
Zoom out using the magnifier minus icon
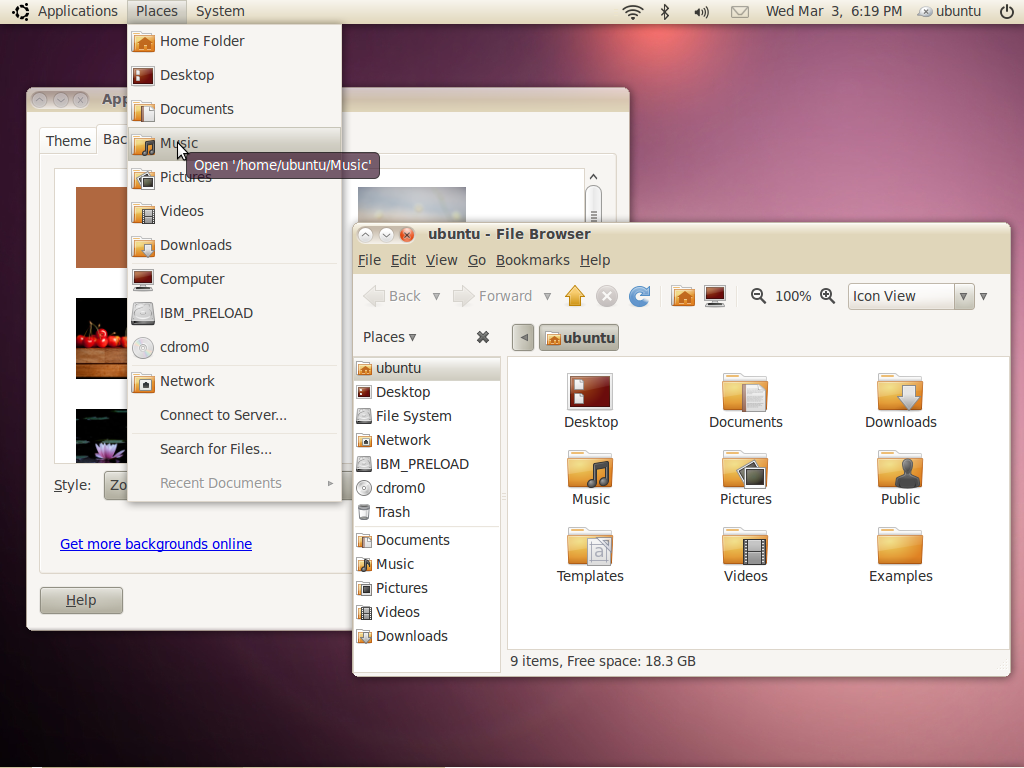757,296
